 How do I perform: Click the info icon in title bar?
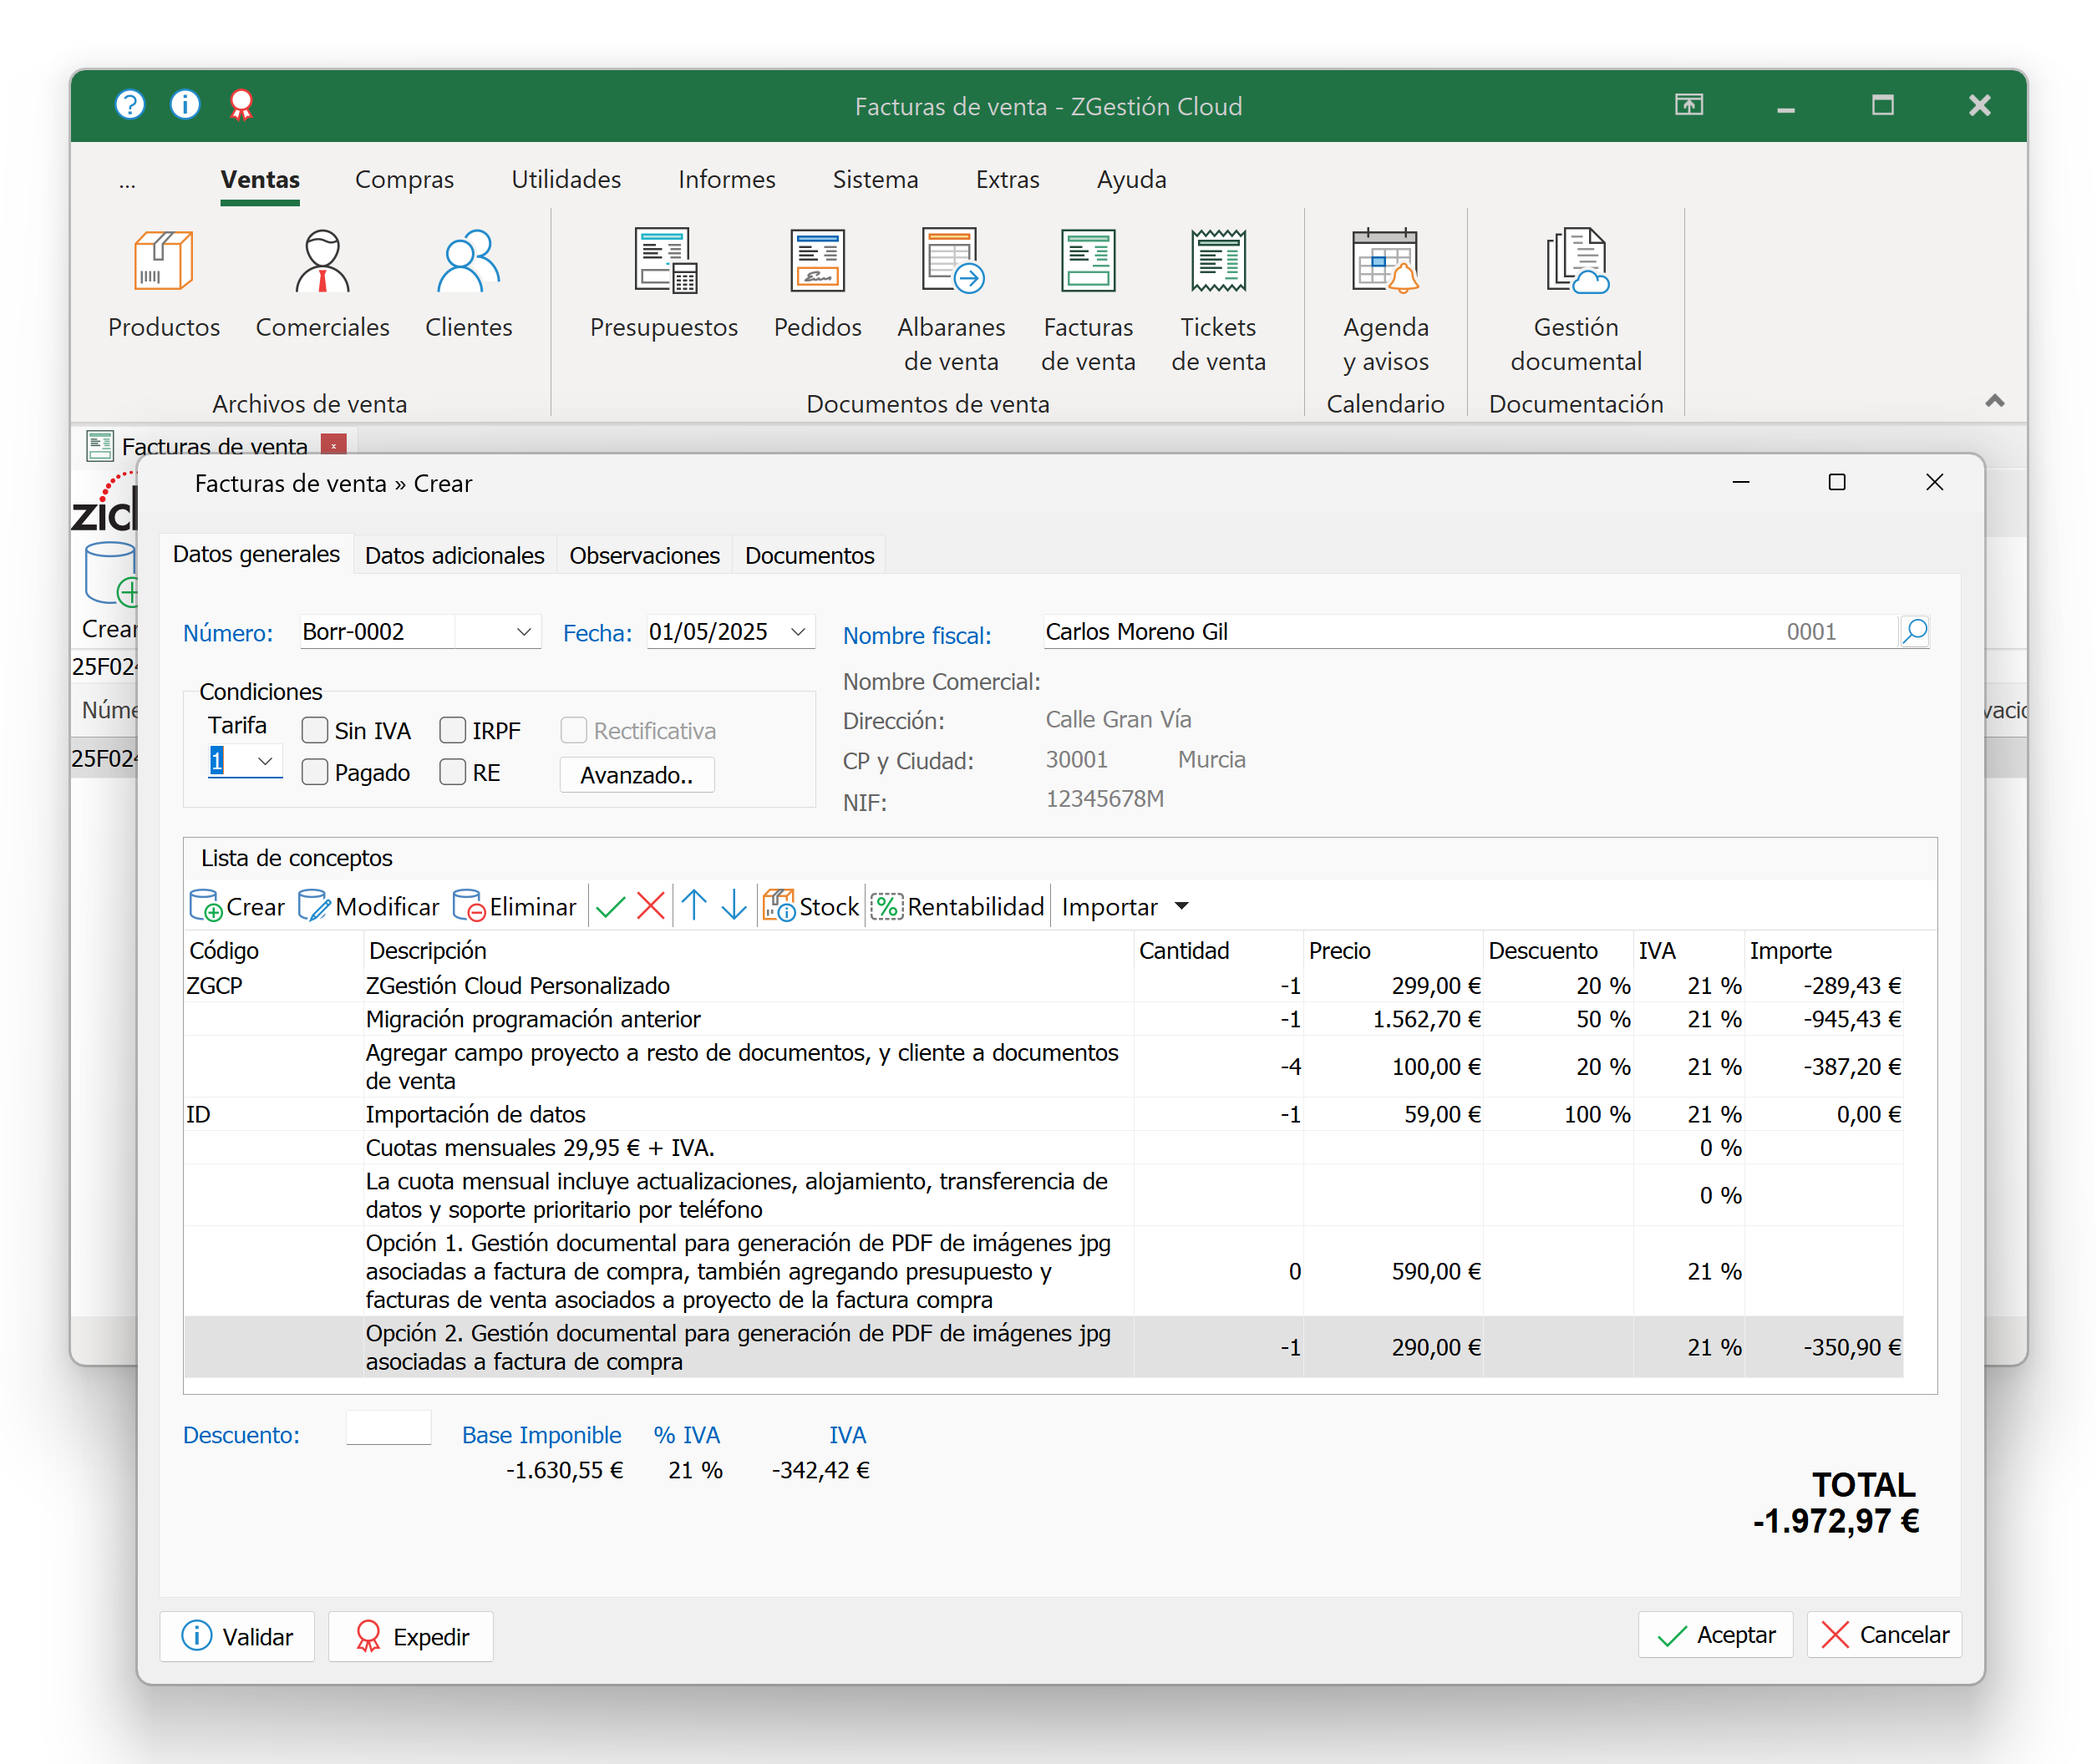click(185, 104)
